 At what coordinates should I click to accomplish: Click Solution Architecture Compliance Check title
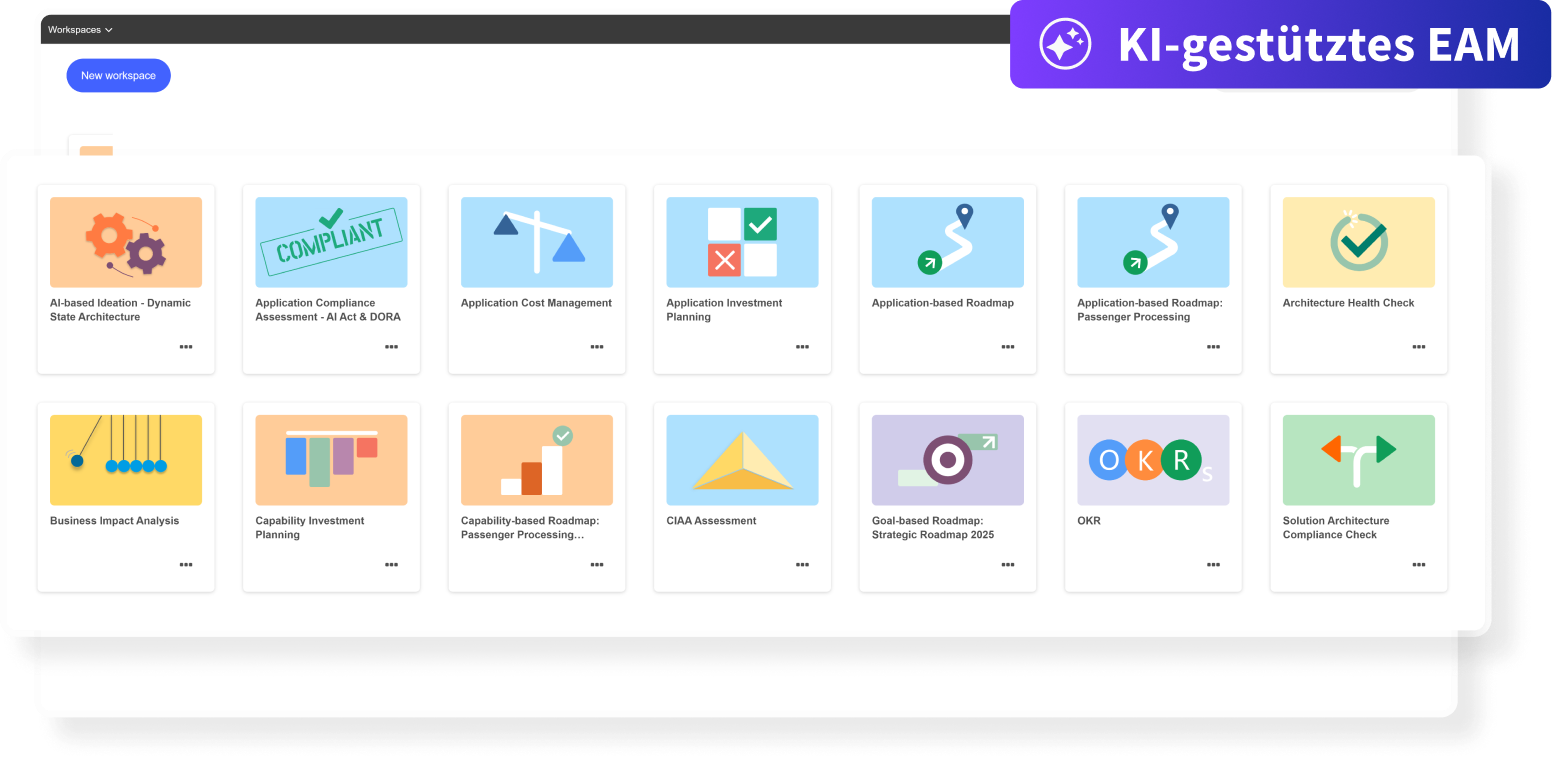(1336, 528)
